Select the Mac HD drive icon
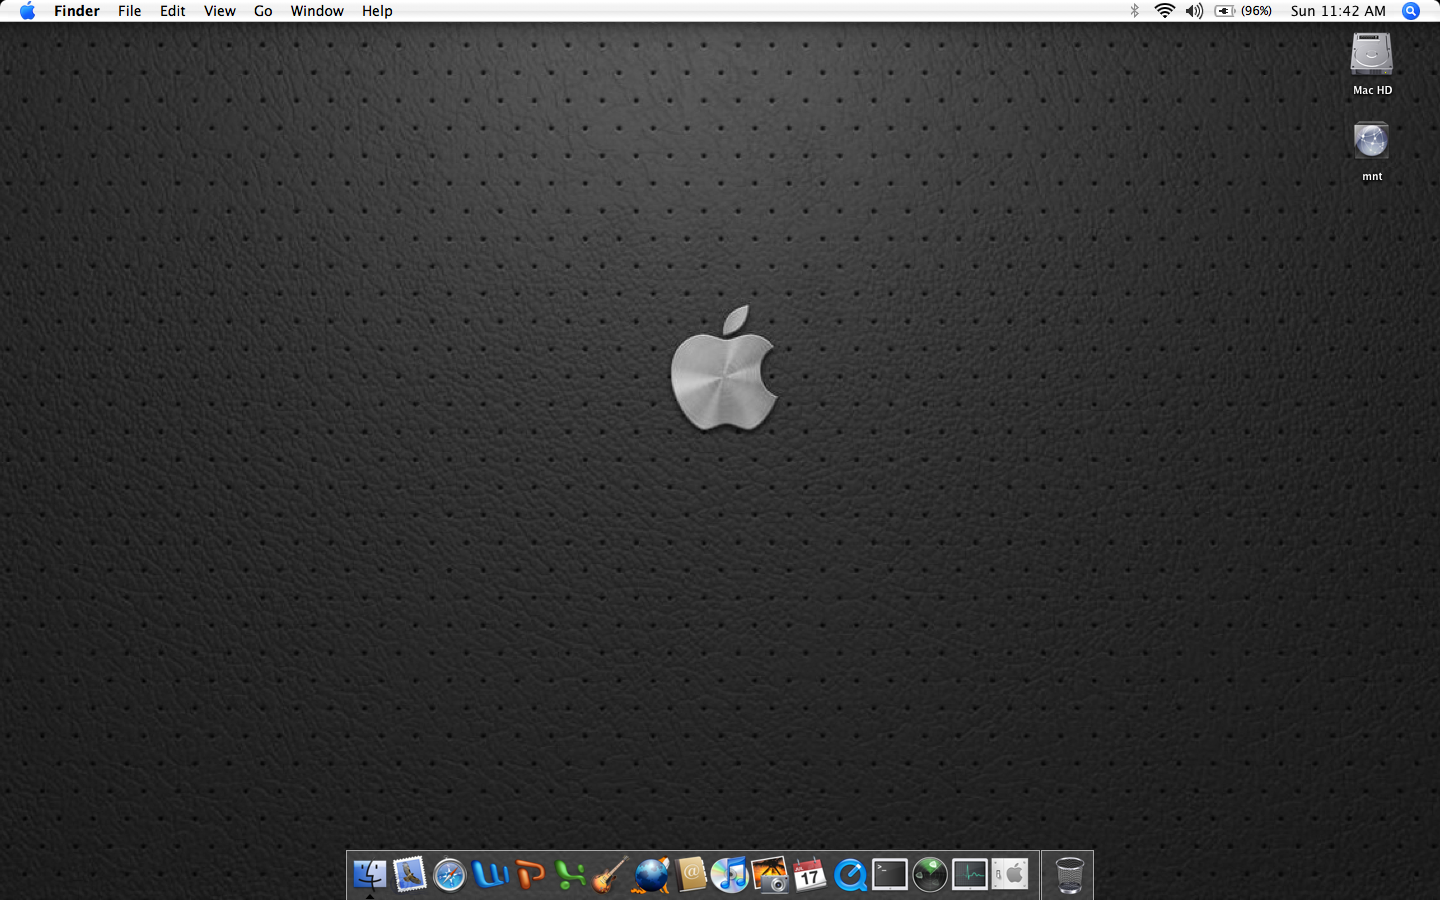 1372,64
